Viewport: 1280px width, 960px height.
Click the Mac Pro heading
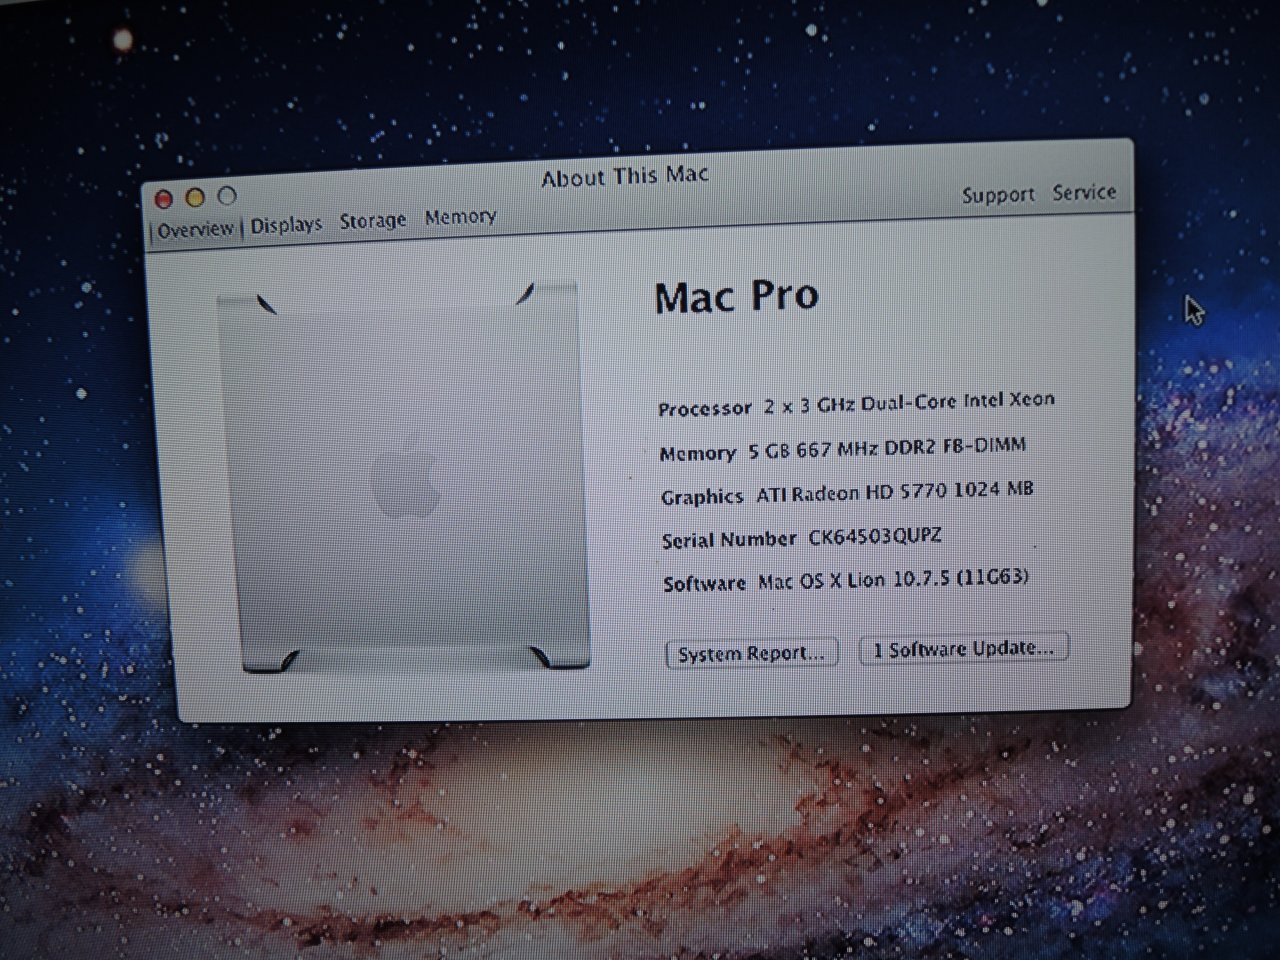(737, 296)
